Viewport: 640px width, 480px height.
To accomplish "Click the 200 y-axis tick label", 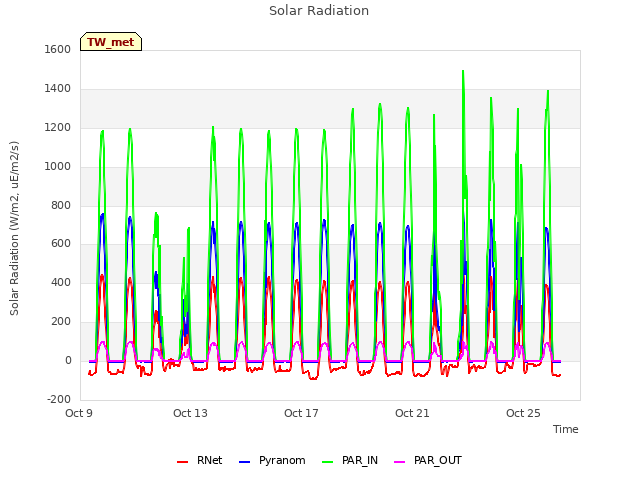I will 61,321.
